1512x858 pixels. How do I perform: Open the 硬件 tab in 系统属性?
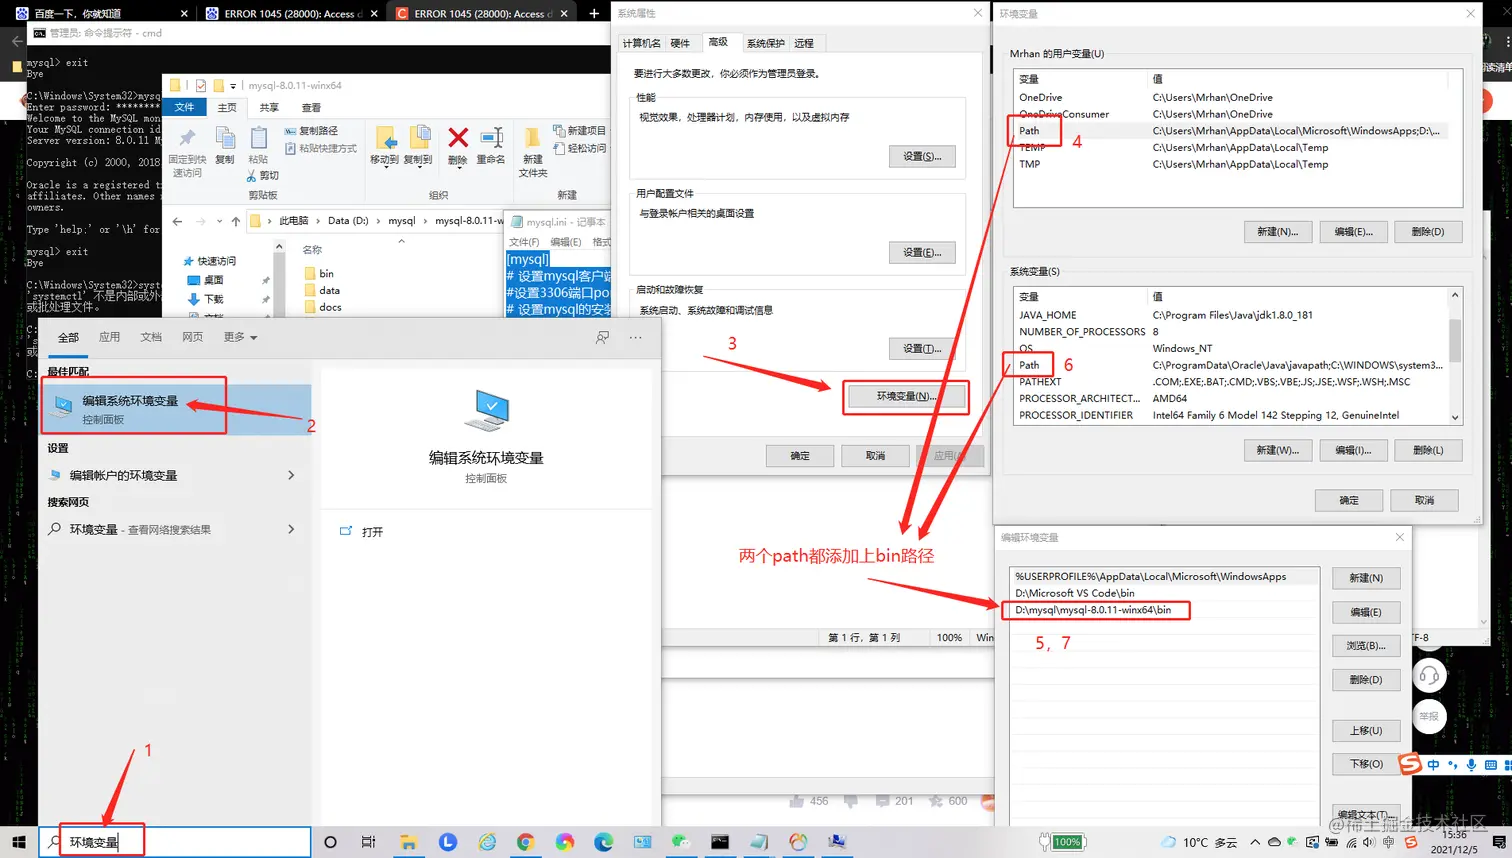click(x=680, y=43)
